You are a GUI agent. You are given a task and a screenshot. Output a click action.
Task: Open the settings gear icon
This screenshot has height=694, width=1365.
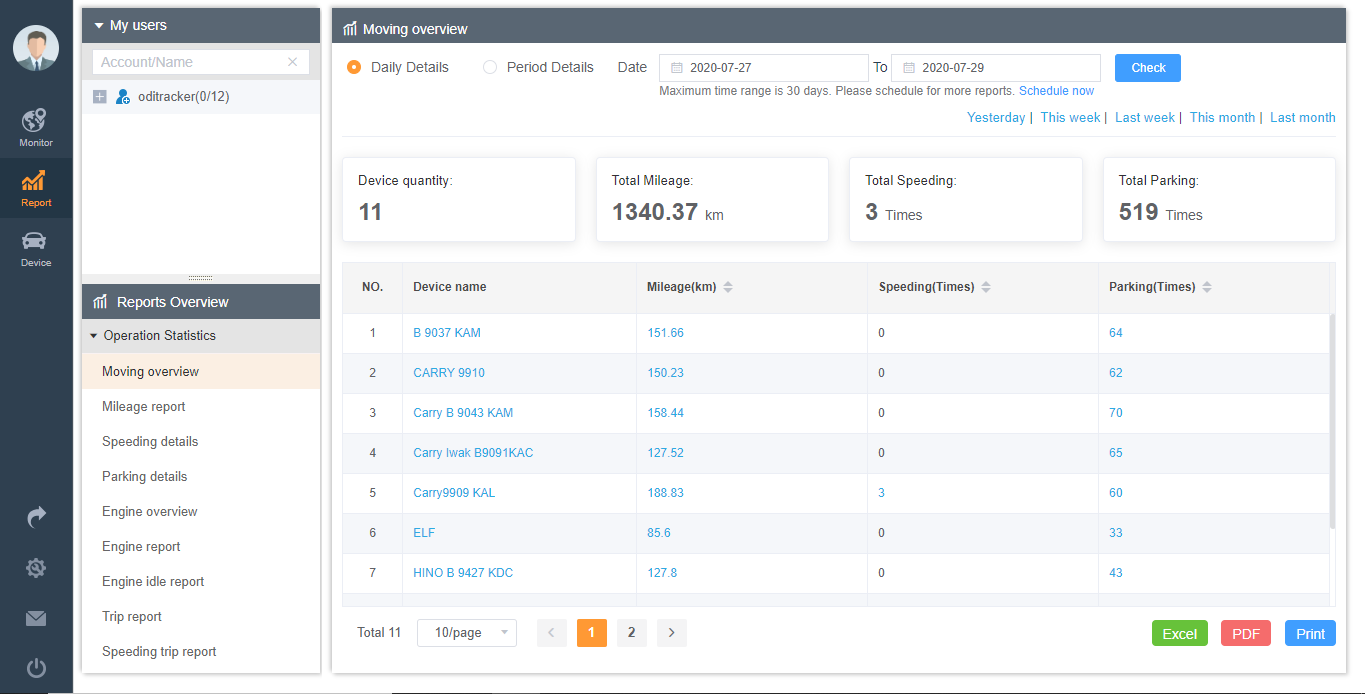pyautogui.click(x=36, y=568)
